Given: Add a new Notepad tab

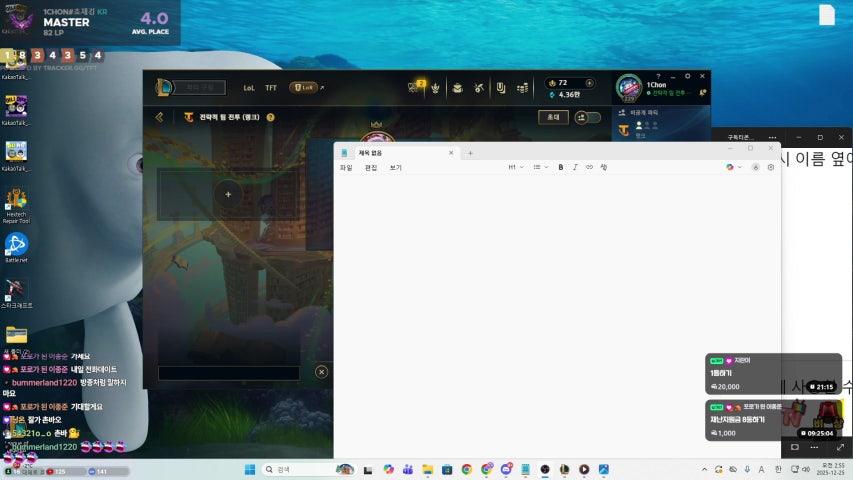Looking at the screenshot, I should tap(470, 153).
